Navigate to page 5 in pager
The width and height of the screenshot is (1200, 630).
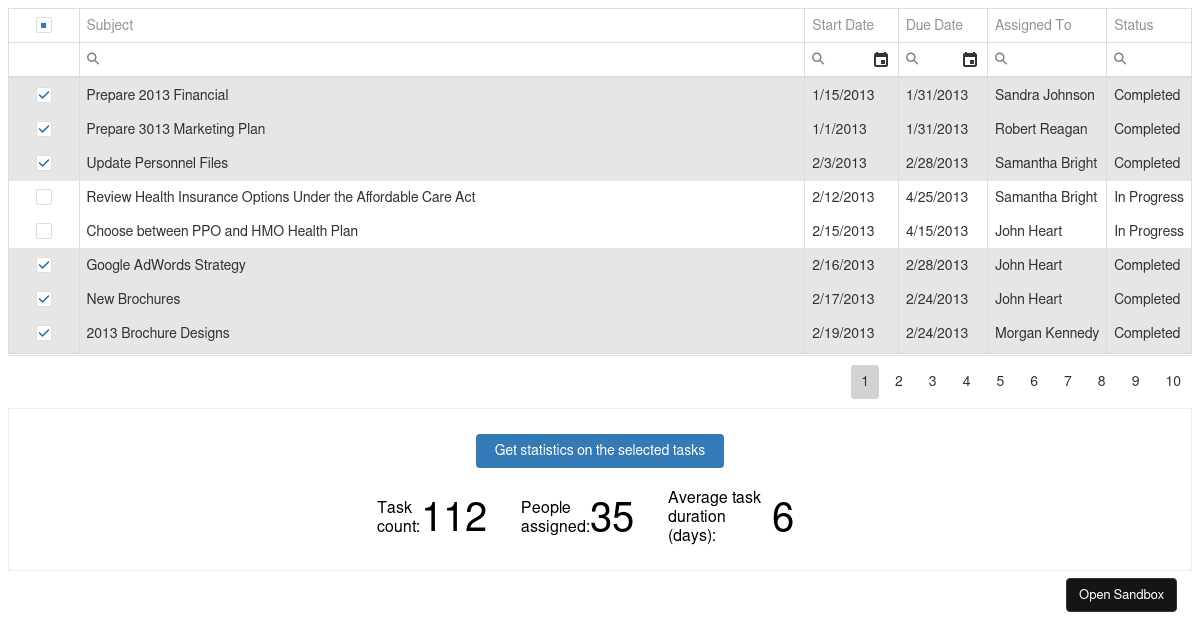pyautogui.click(x=1000, y=382)
